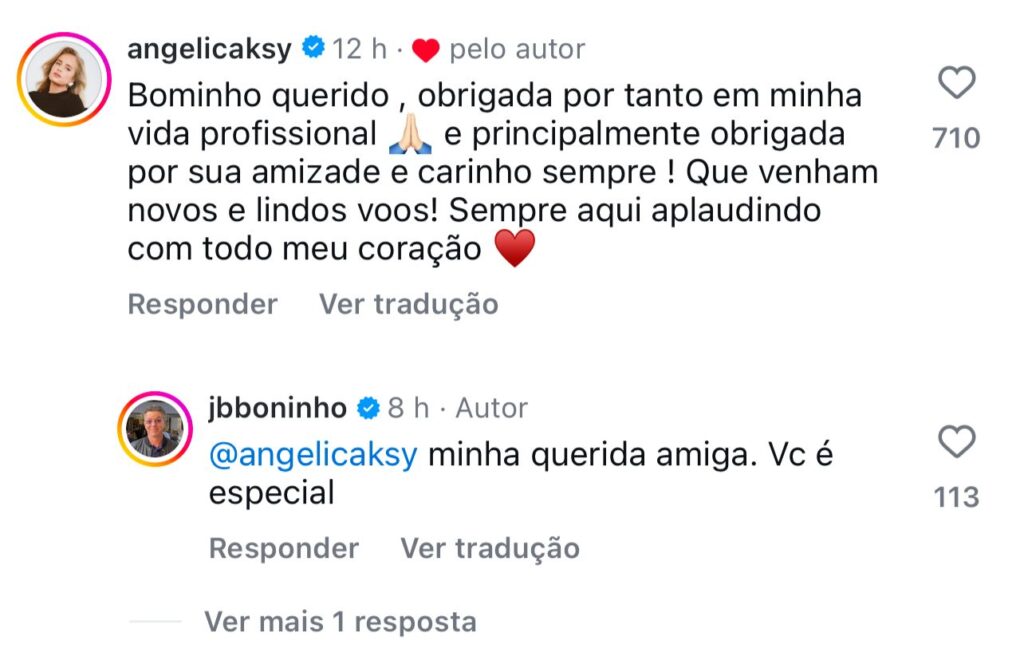Click the red heart 'pelo autor' icon
This screenshot has width=1024, height=660.
point(426,49)
